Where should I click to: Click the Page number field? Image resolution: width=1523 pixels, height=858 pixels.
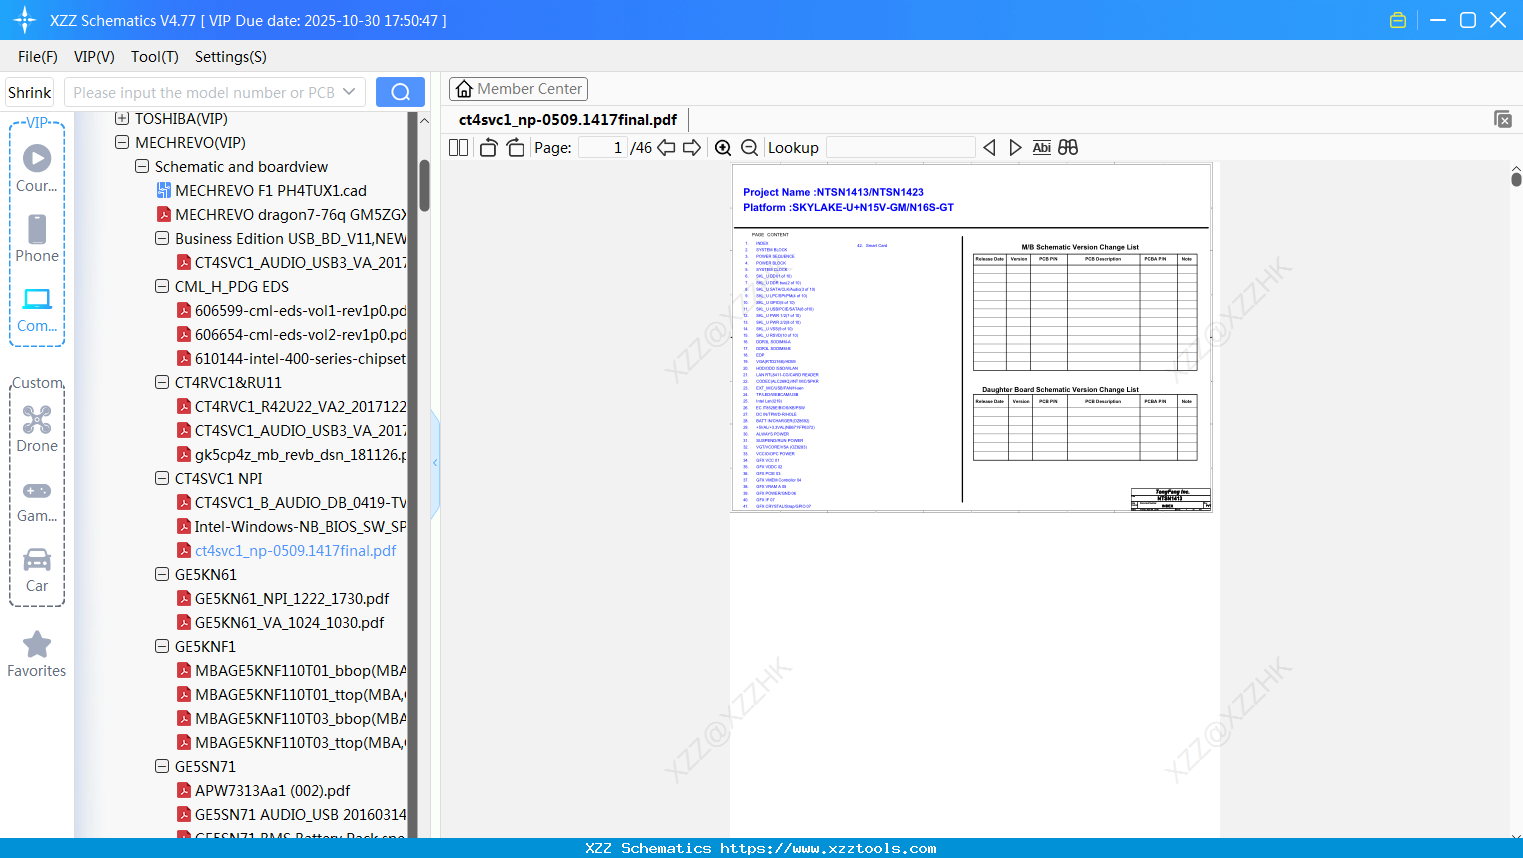603,147
